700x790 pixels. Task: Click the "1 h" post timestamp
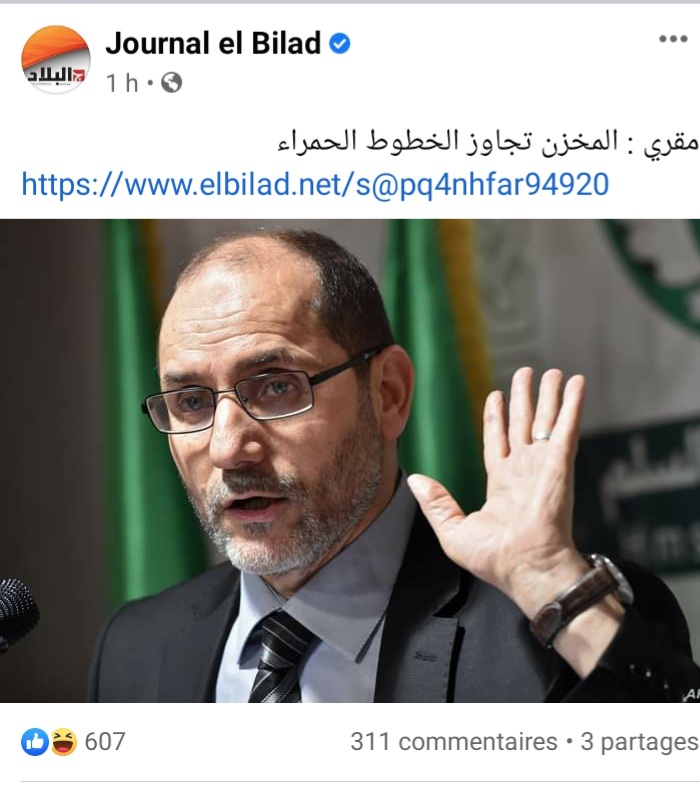tap(122, 83)
